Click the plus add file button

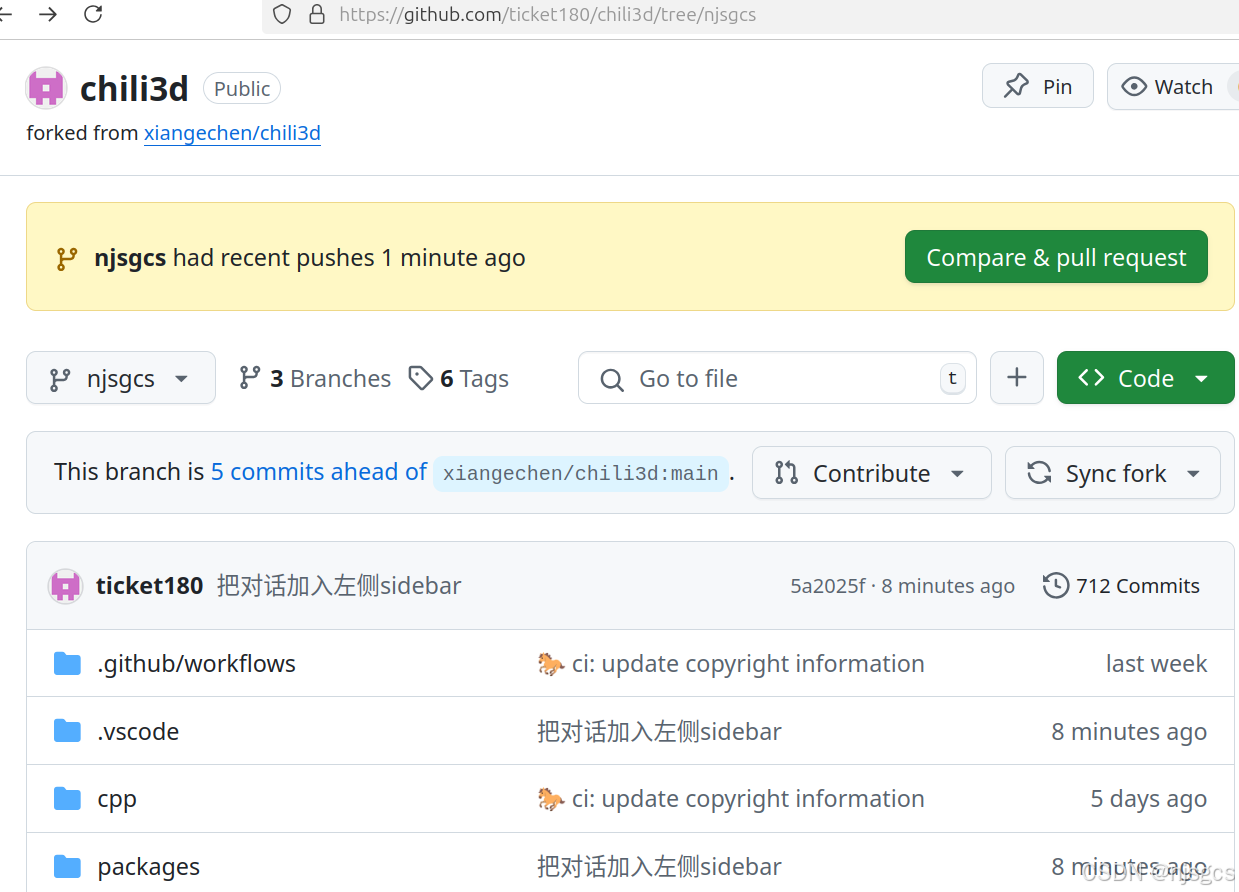pos(1017,377)
